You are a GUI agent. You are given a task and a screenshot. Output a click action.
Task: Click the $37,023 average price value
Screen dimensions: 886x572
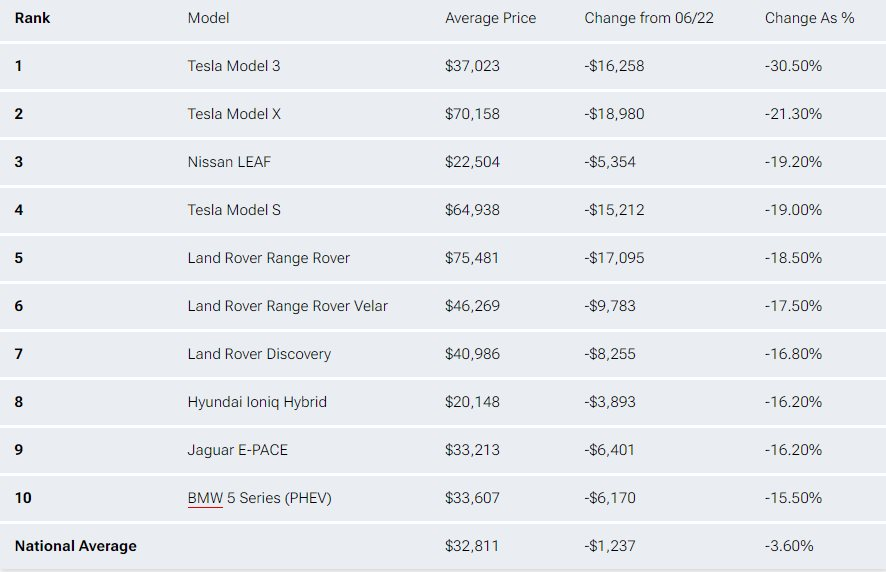[x=472, y=66]
